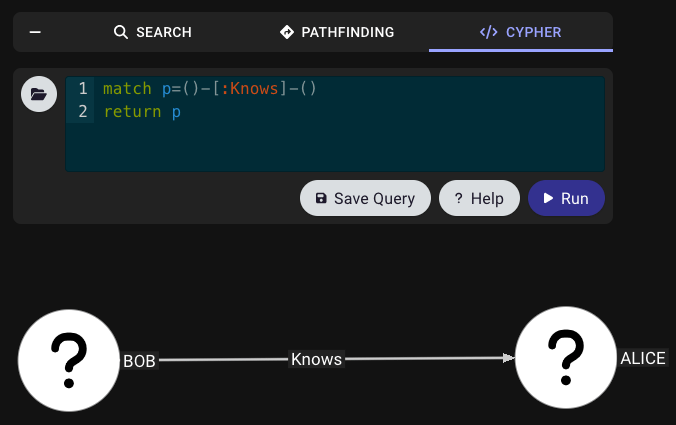676x425 pixels.
Task: Open the Cypher Help button
Action: point(479,198)
